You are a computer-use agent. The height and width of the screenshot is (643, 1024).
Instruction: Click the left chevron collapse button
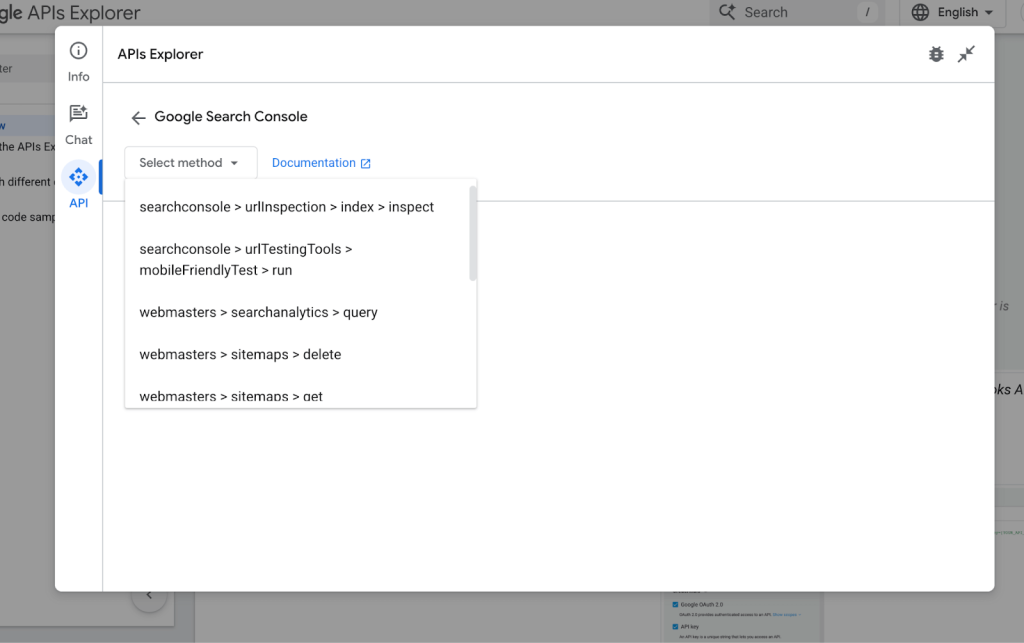[149, 595]
